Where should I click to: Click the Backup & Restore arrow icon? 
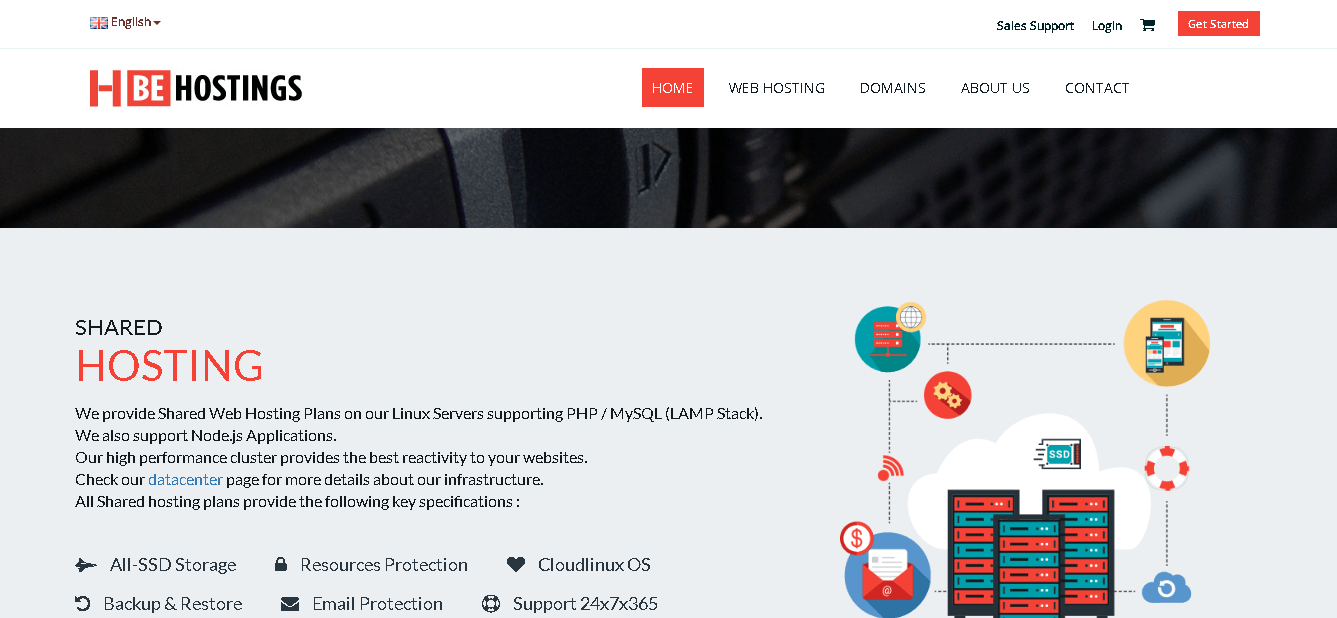pyautogui.click(x=83, y=603)
